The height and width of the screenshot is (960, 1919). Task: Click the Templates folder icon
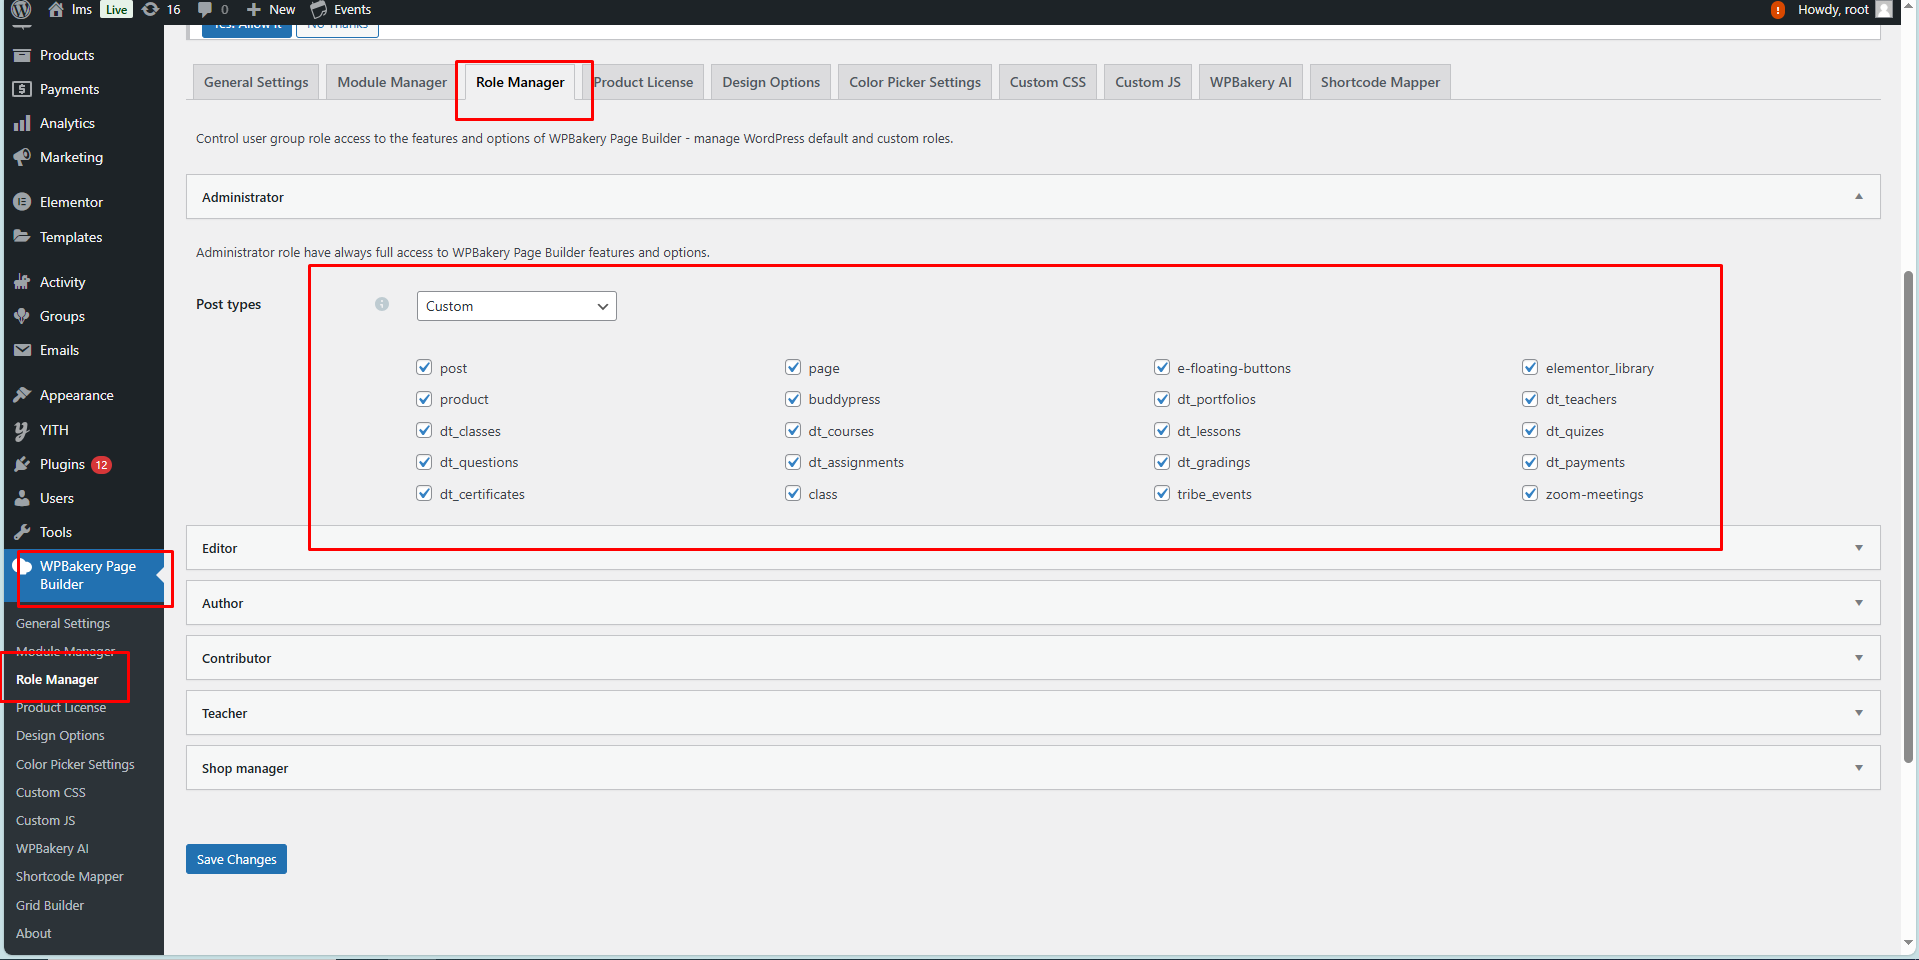(x=22, y=237)
